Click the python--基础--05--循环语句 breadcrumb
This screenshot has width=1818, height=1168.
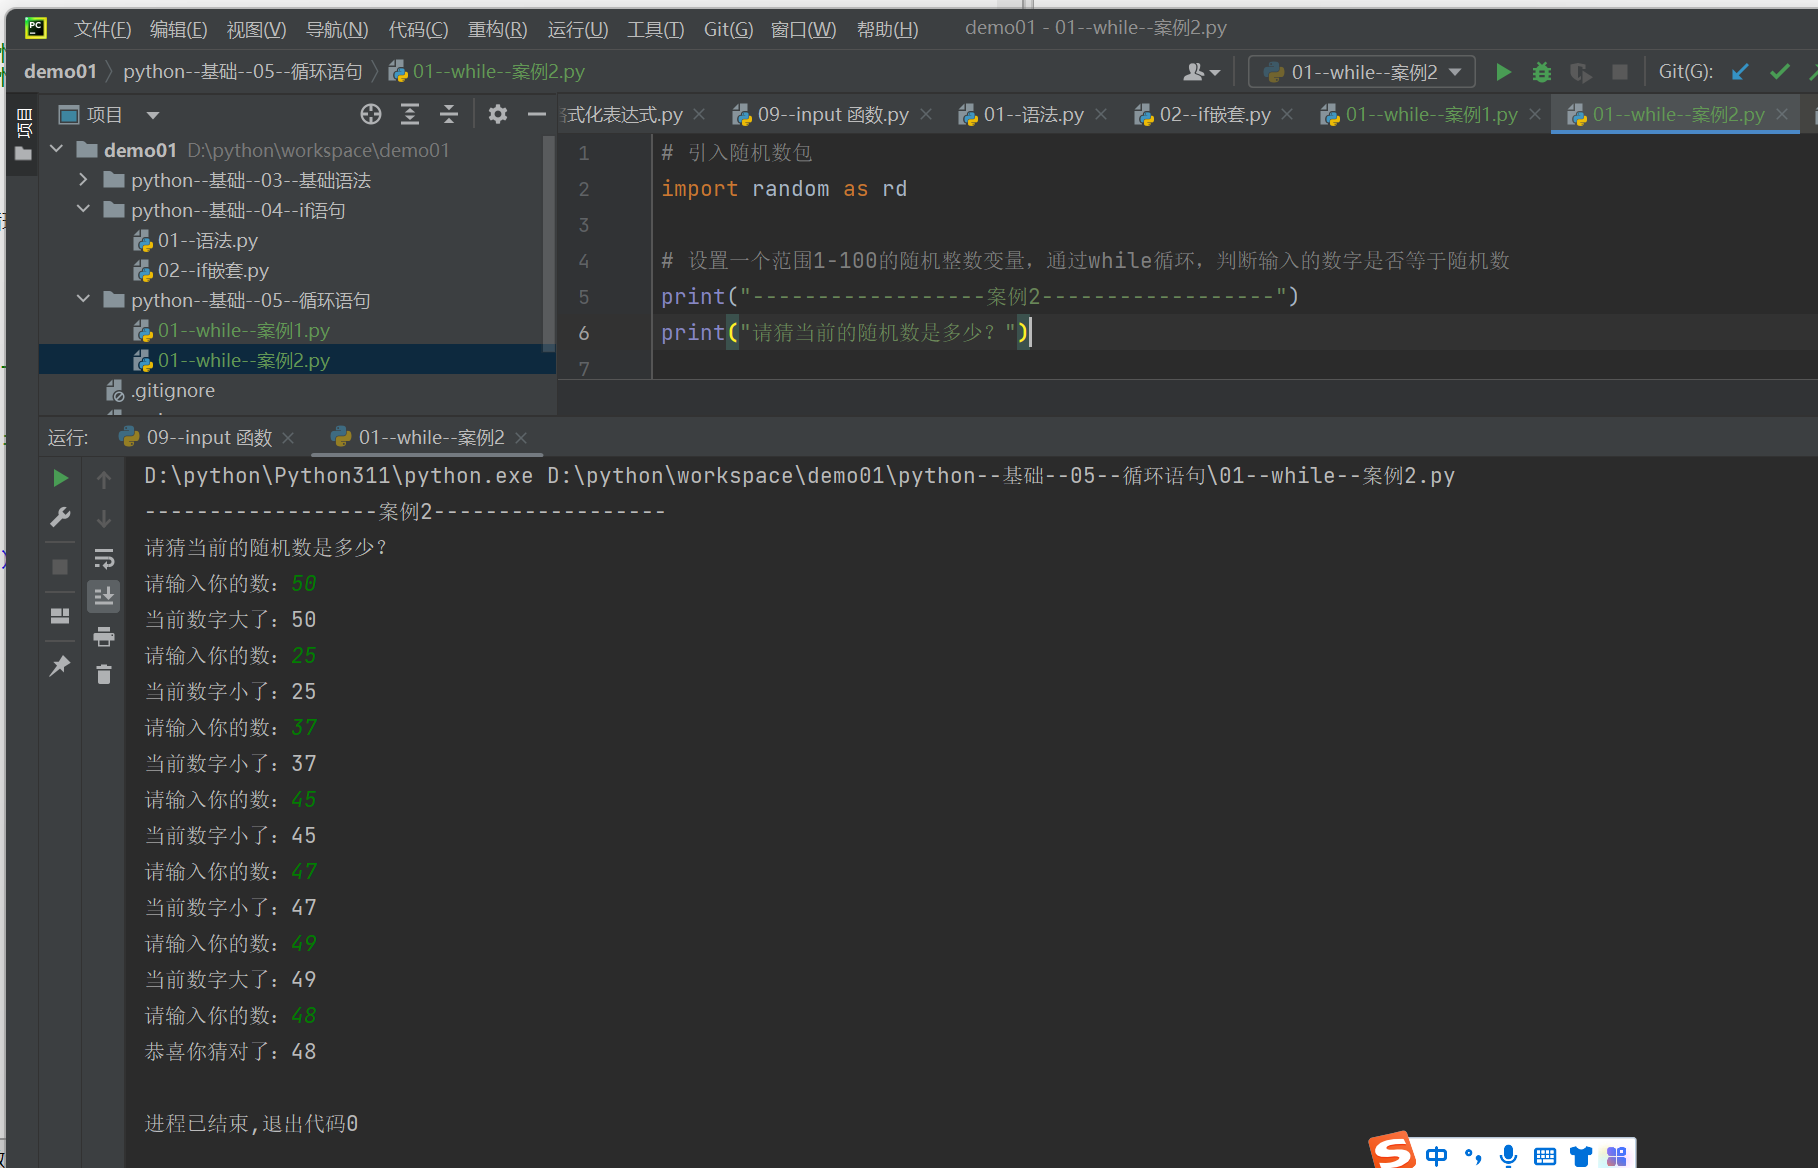243,72
